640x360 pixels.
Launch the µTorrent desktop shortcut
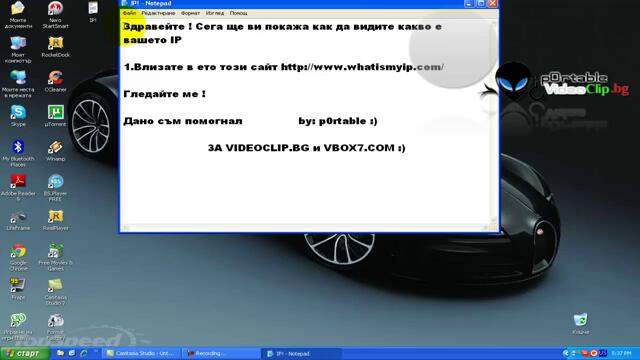(x=56, y=116)
